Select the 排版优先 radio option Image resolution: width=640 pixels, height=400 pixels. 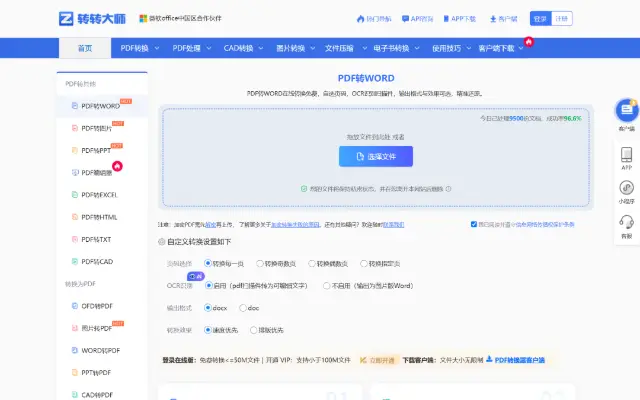click(x=253, y=330)
